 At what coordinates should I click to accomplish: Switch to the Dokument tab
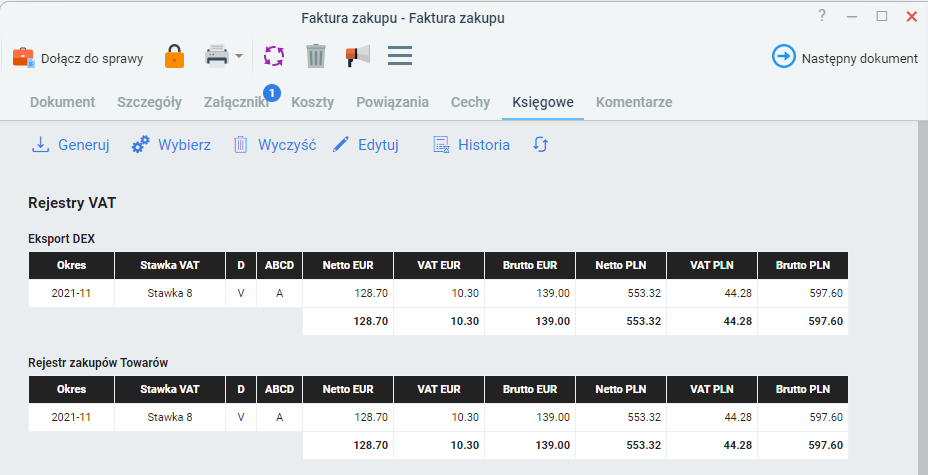(x=63, y=102)
